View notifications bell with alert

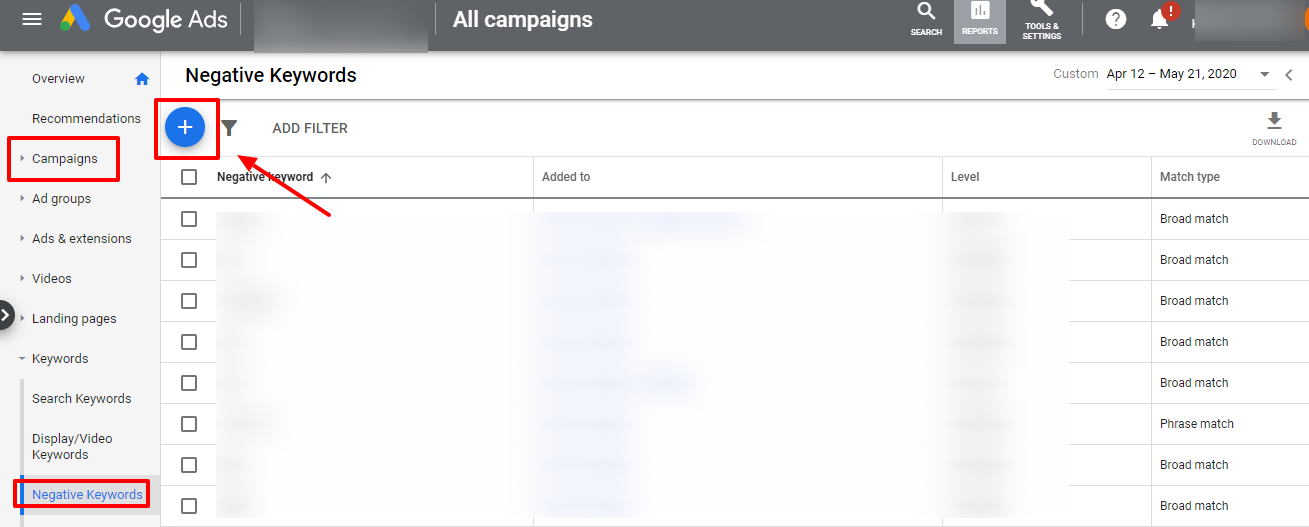(x=1161, y=18)
